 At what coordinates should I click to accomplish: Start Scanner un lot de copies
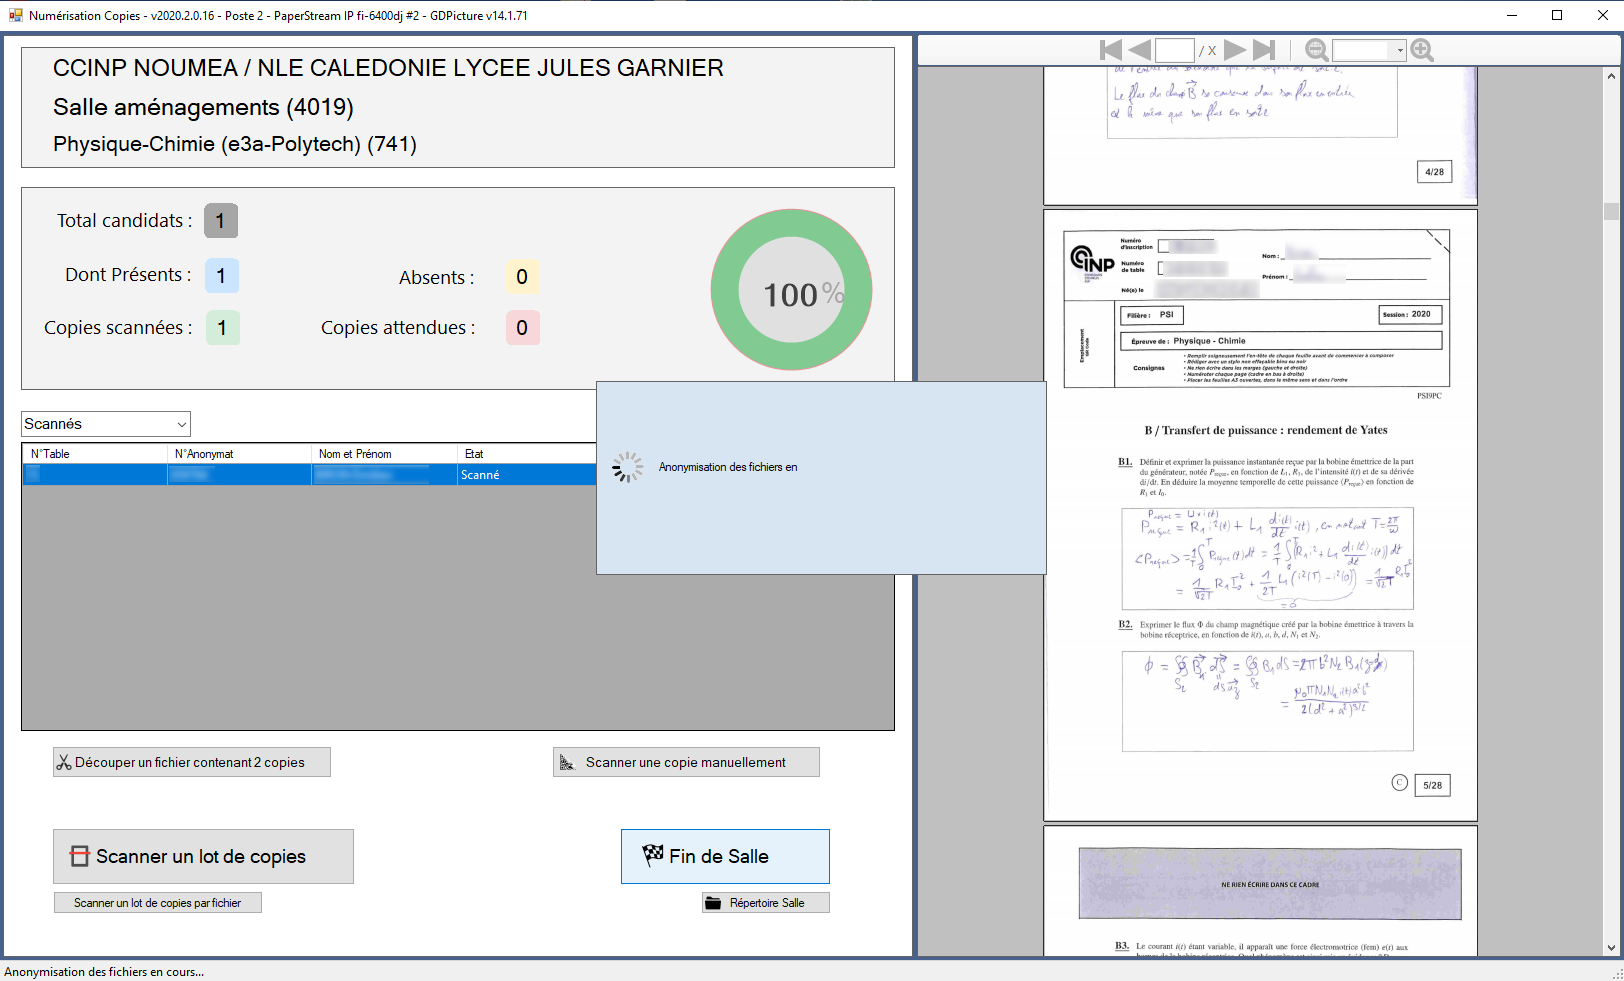(203, 856)
